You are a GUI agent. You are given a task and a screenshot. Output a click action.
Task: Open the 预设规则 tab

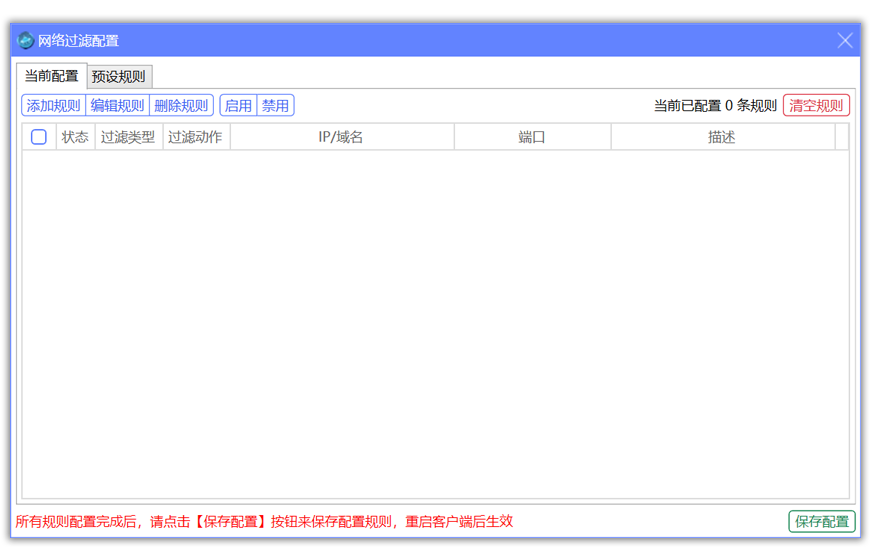click(118, 77)
